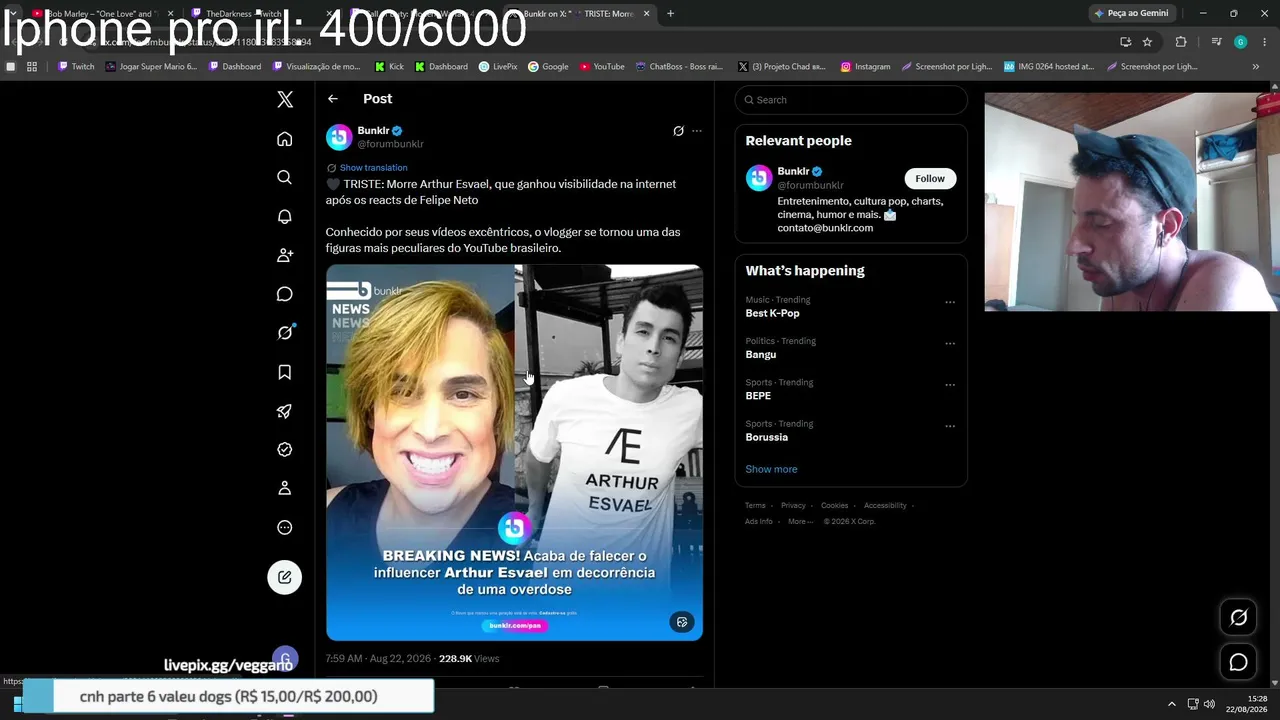Open the ChatBoss bookmark

(x=679, y=67)
